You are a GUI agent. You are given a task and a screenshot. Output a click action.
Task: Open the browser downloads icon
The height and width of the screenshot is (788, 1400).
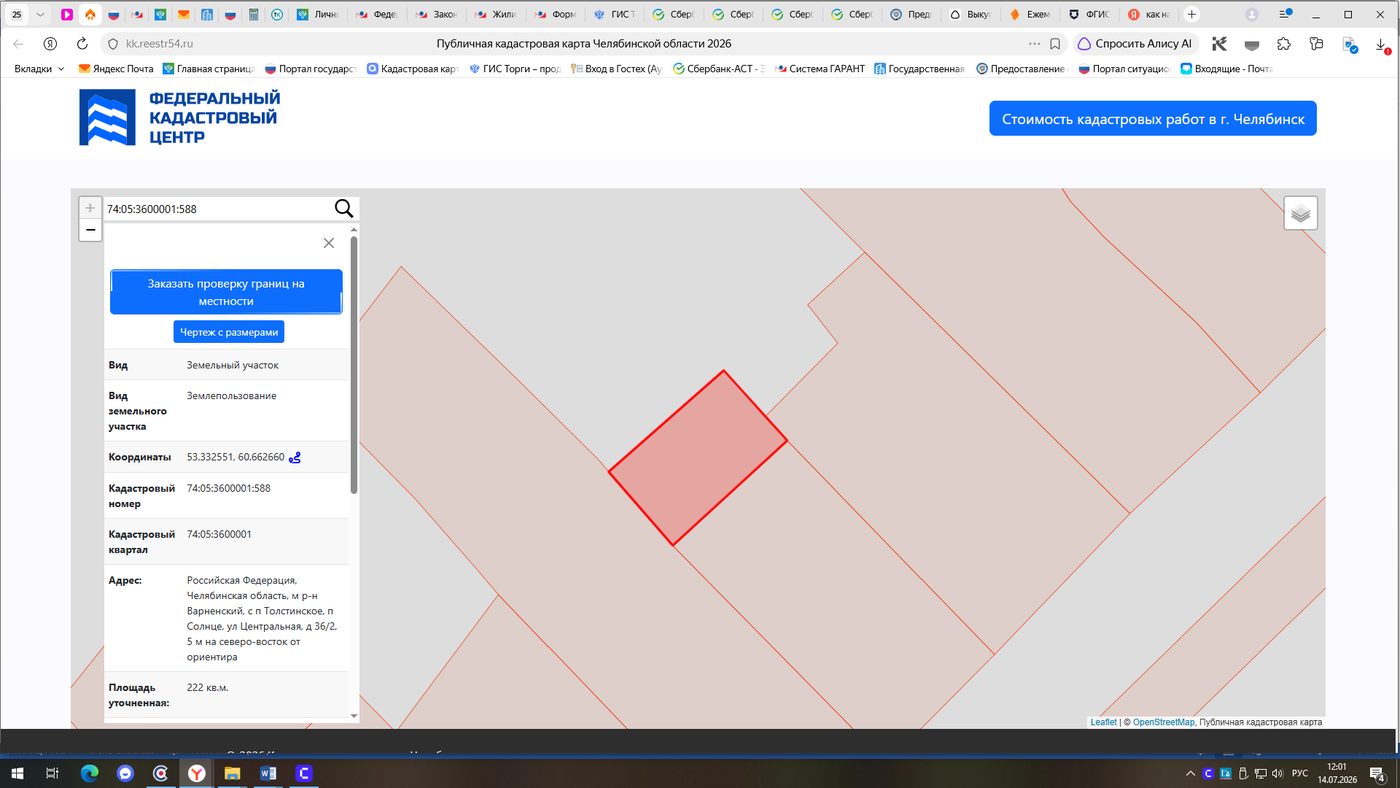click(x=1381, y=44)
